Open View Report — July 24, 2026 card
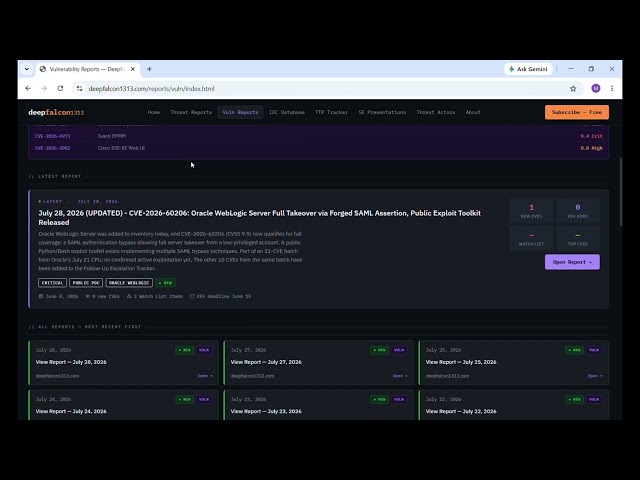The height and width of the screenshot is (480, 640). [x=123, y=405]
